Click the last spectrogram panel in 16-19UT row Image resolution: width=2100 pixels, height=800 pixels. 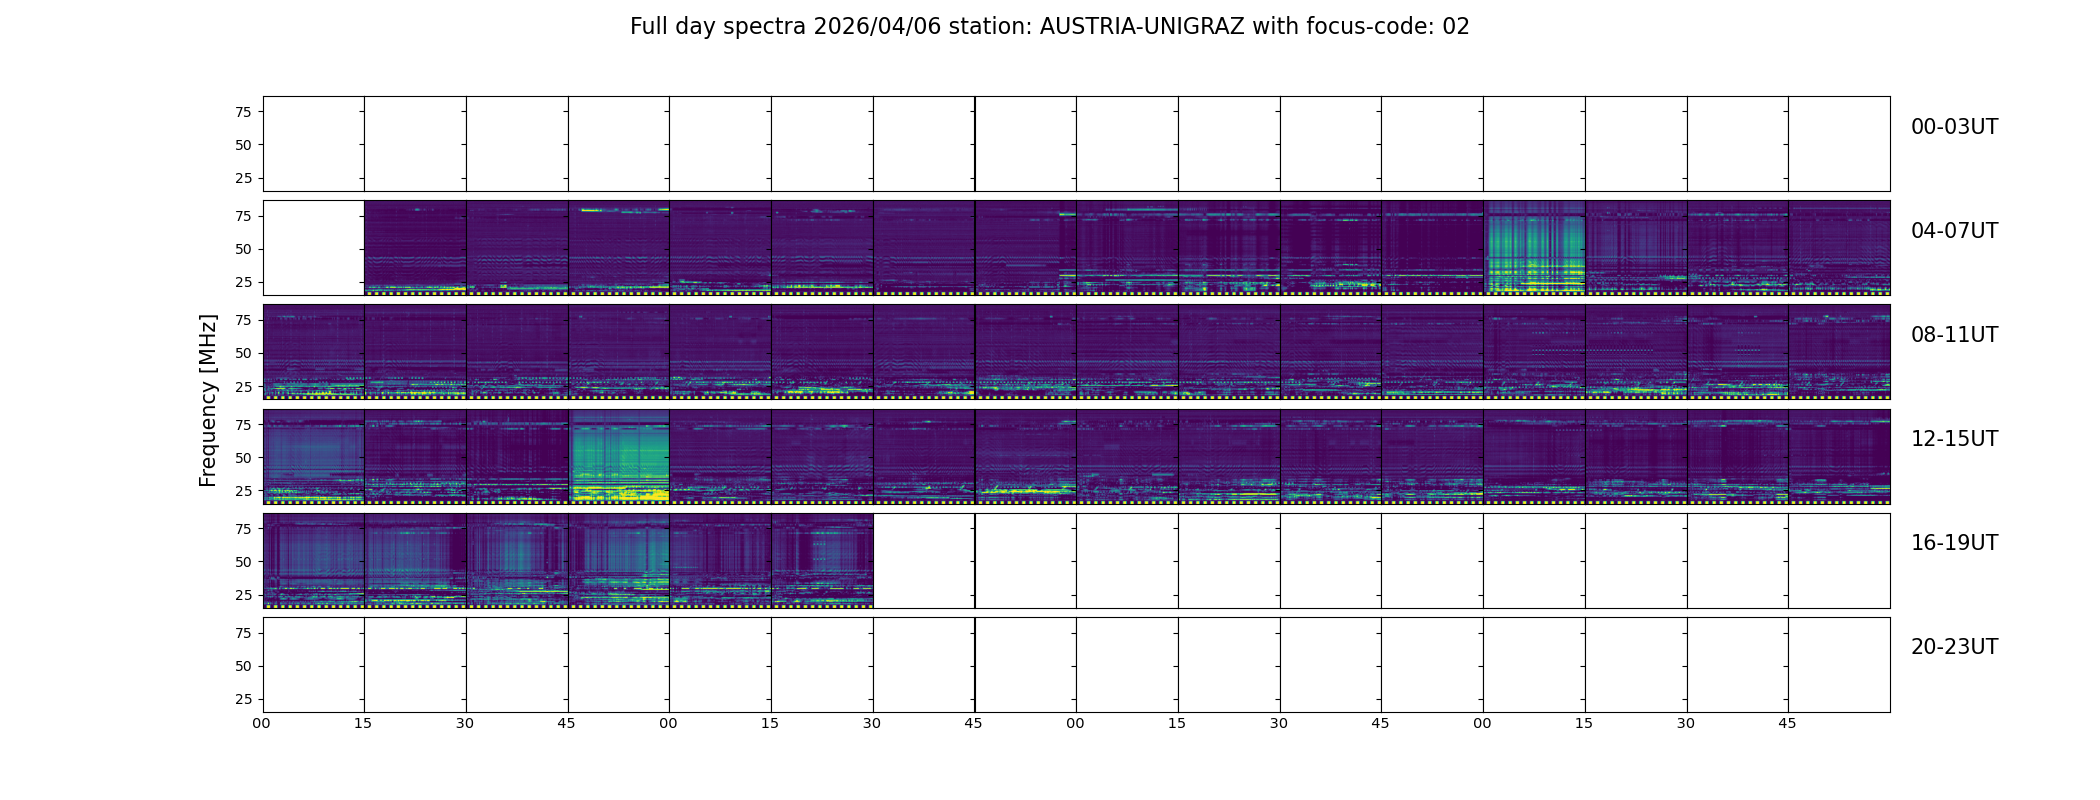click(822, 560)
